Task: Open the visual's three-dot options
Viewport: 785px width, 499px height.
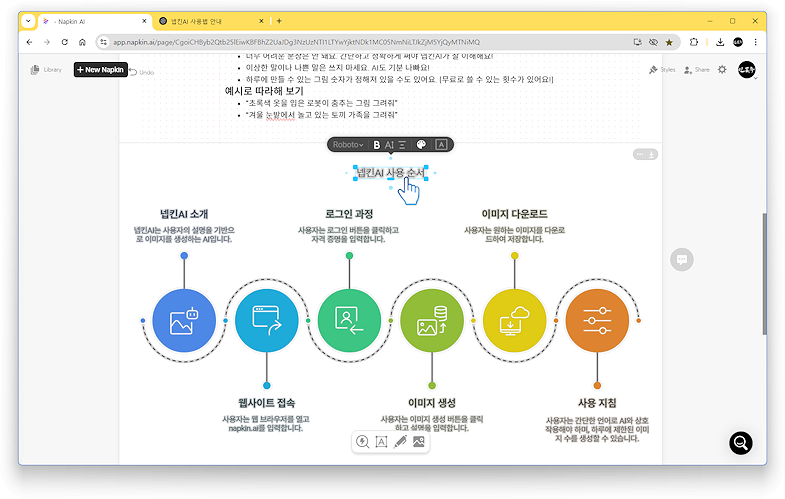Action: [639, 154]
